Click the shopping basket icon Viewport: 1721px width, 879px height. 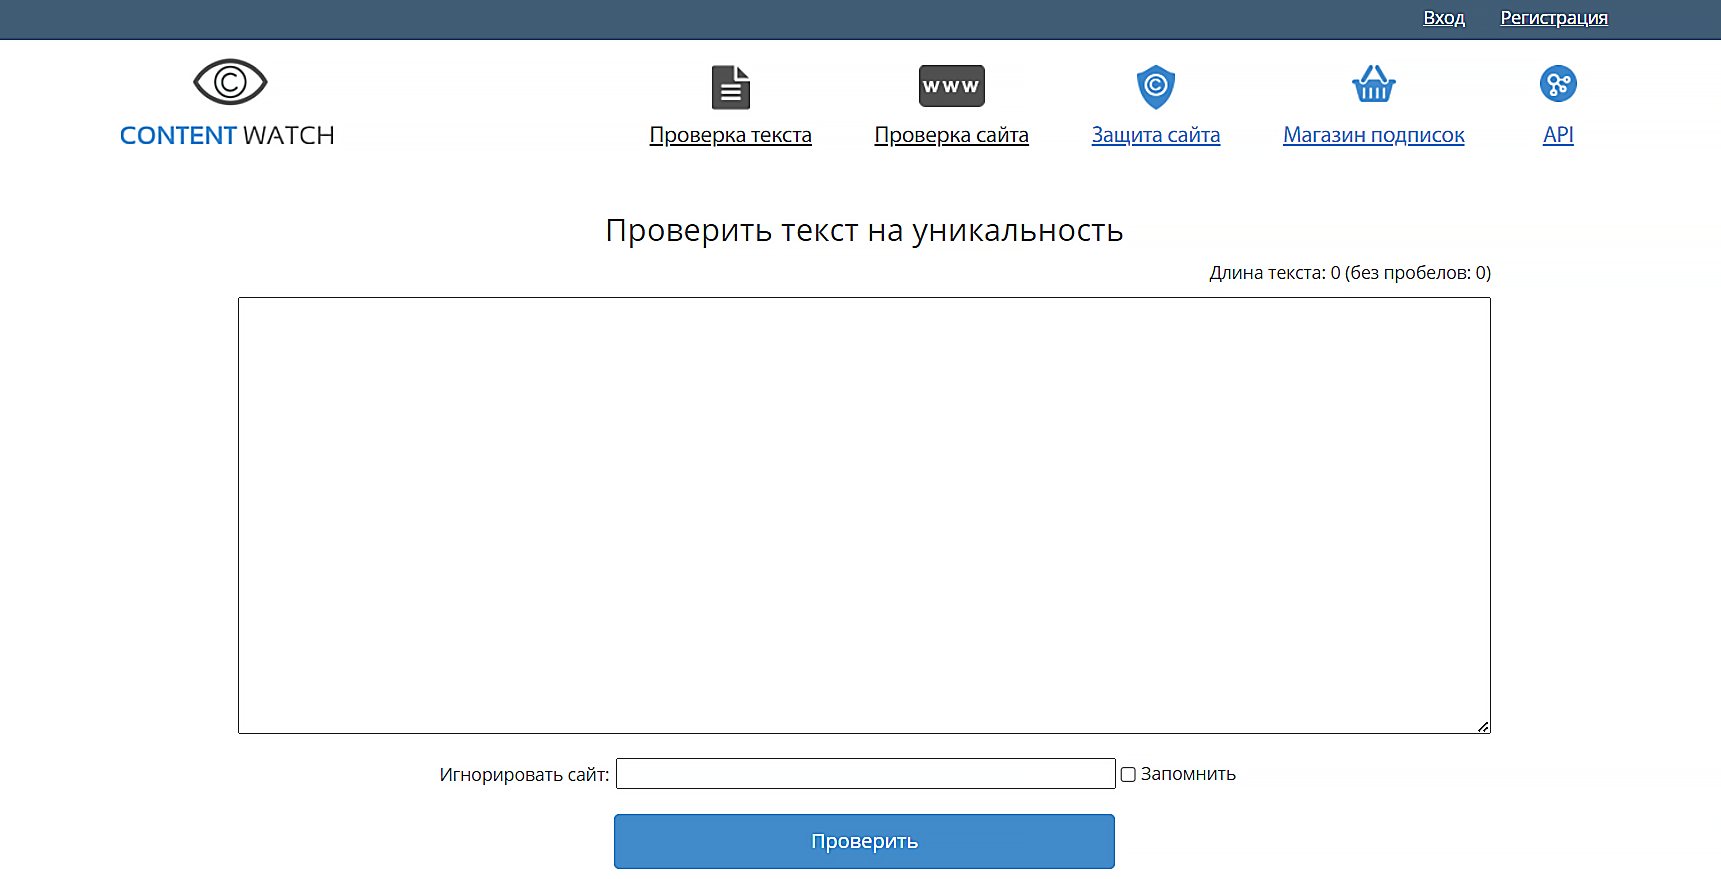click(1374, 84)
